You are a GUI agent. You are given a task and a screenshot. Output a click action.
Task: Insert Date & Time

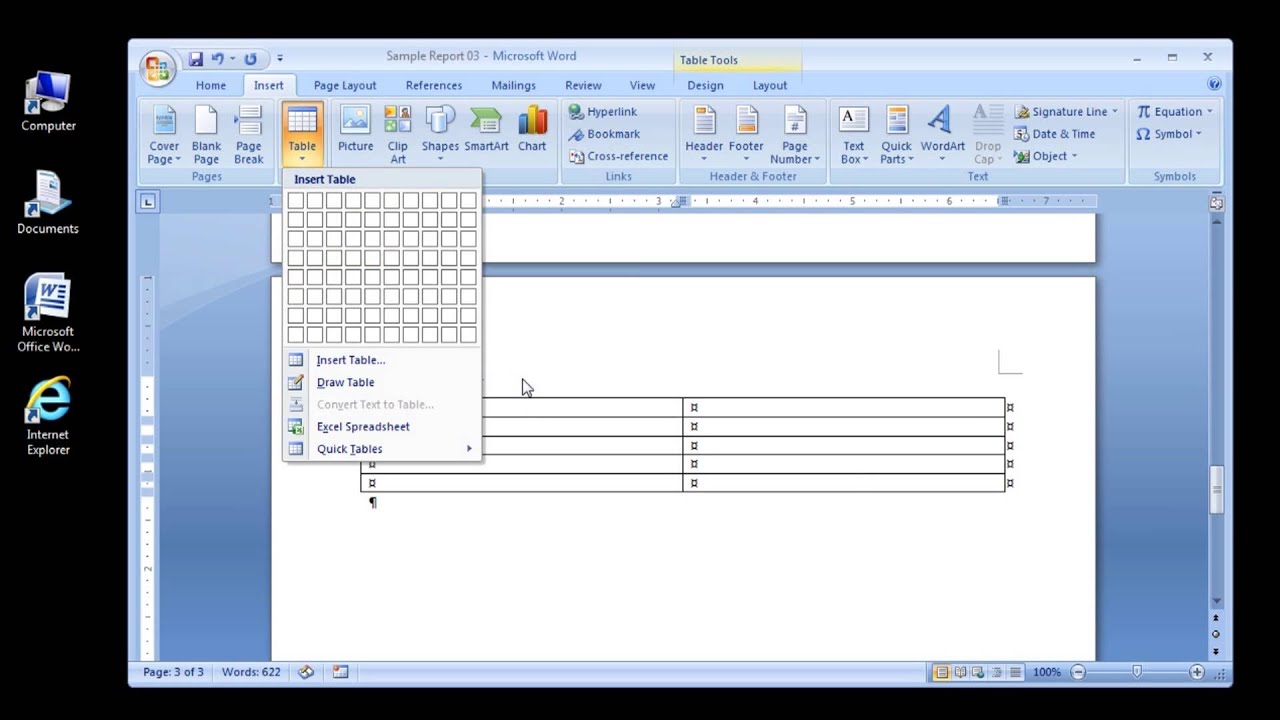pos(1054,134)
